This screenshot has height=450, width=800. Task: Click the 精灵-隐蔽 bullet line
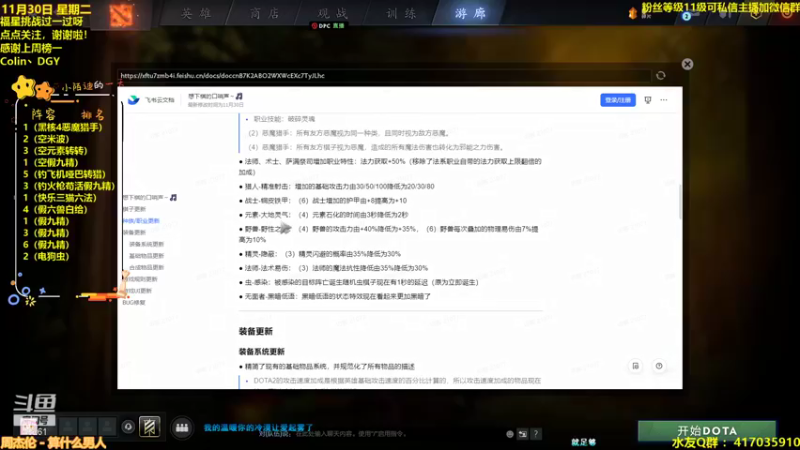tap(320, 254)
